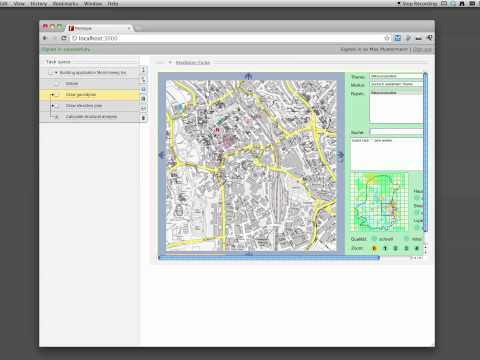Viewport: 480px width, 360px height.
Task: Open the Modus dropdown
Action: [x=396, y=84]
